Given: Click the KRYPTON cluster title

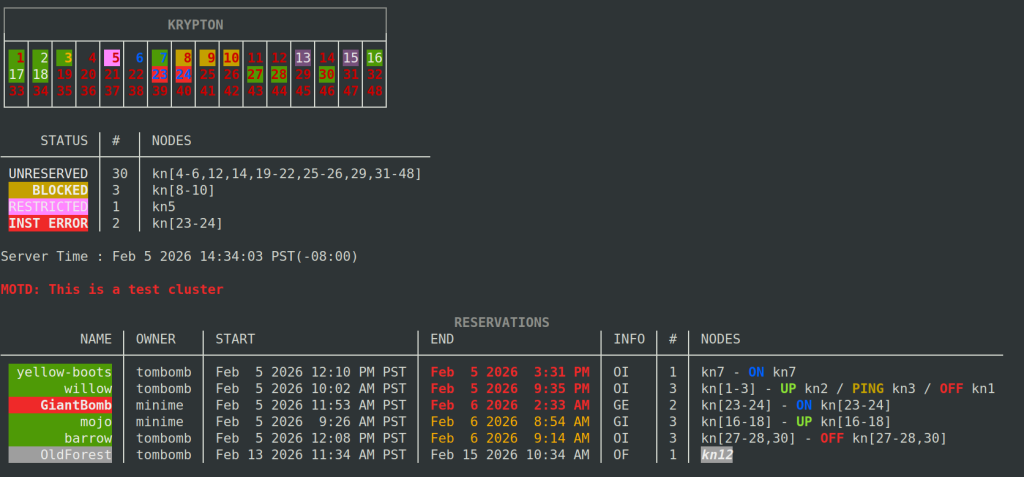Looking at the screenshot, I should point(195,23).
